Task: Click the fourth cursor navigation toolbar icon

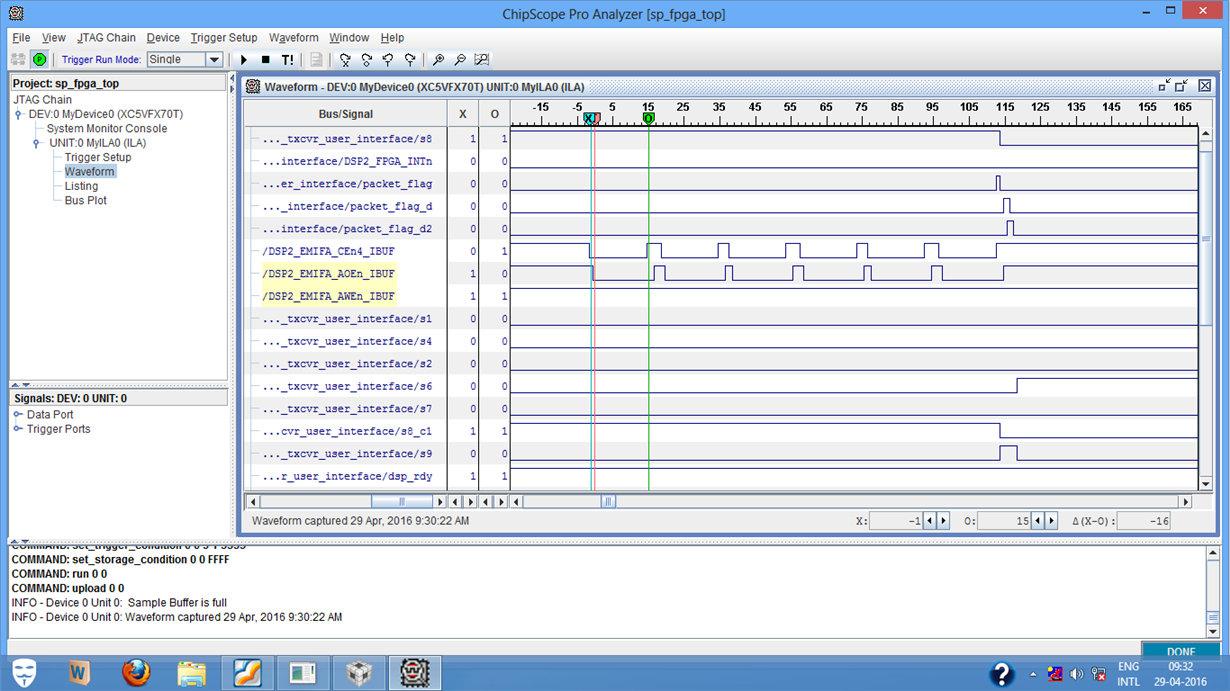Action: (410, 60)
